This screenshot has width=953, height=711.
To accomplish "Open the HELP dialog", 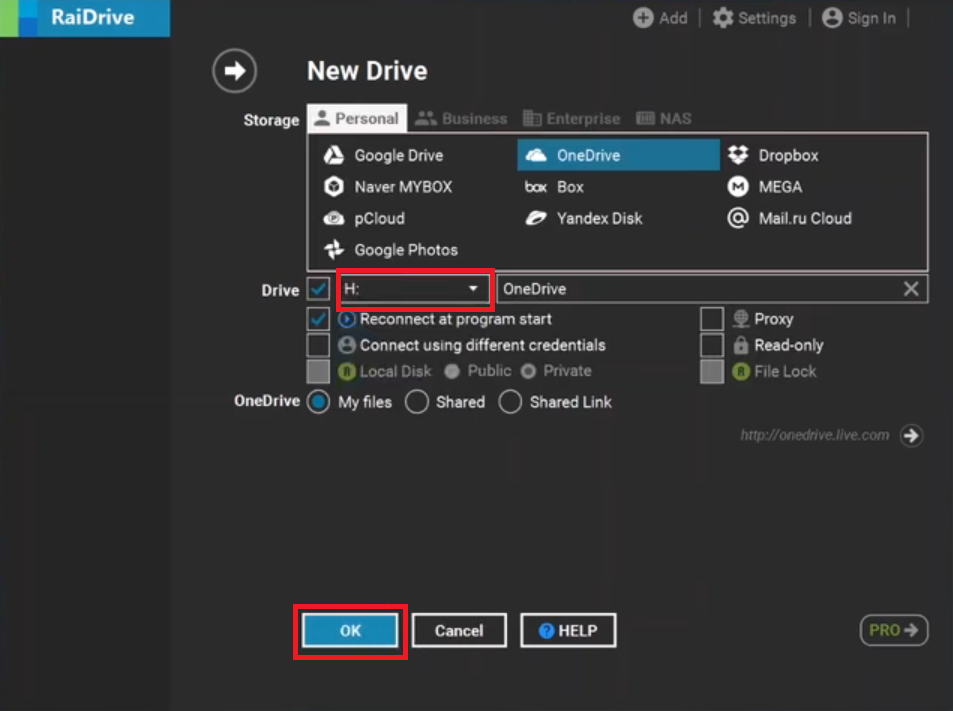I will pyautogui.click(x=568, y=630).
